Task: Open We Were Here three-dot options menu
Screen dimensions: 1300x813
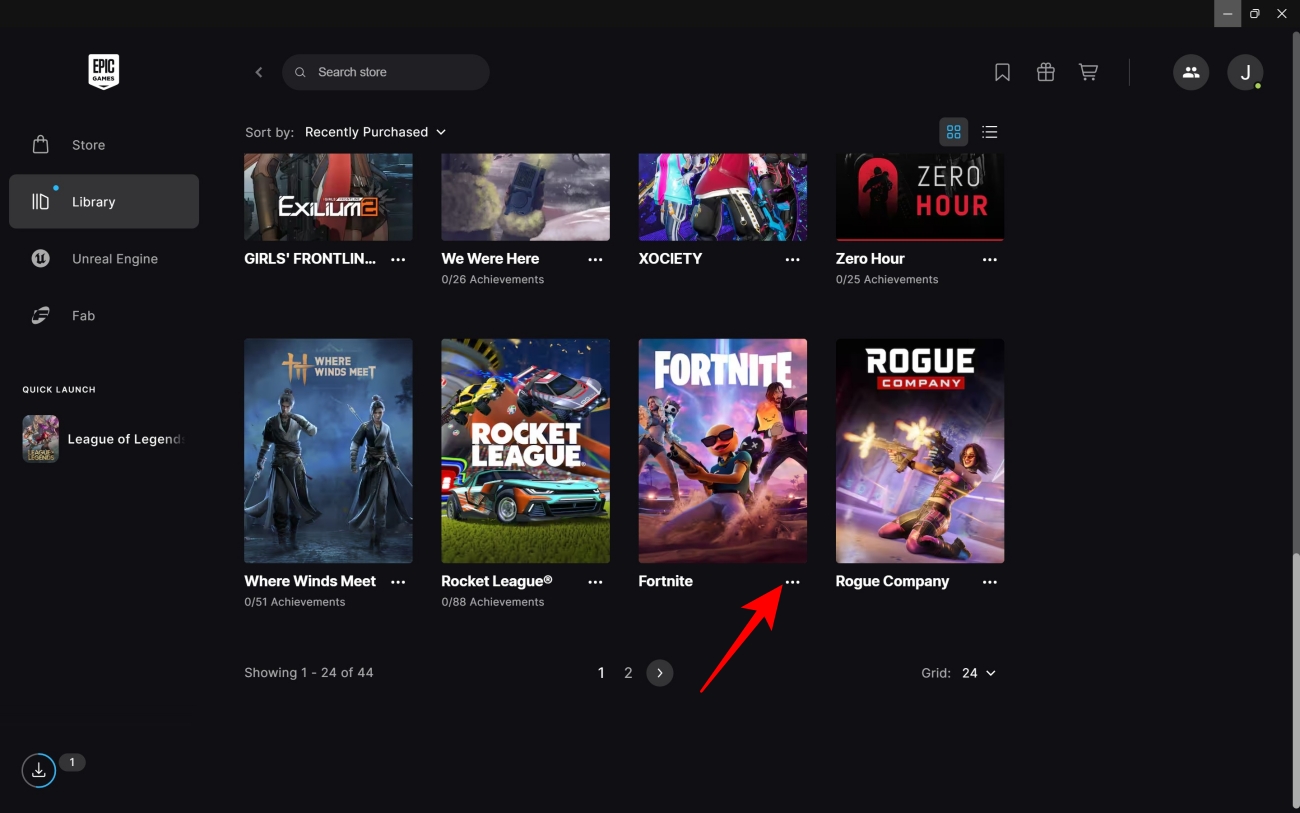Action: click(x=596, y=259)
